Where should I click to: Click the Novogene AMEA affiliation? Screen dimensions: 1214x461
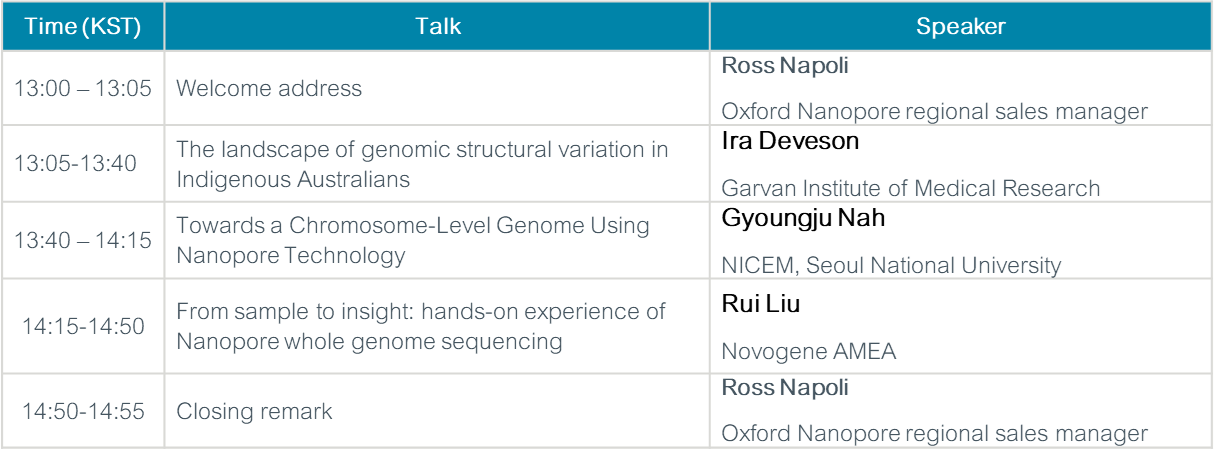[809, 351]
